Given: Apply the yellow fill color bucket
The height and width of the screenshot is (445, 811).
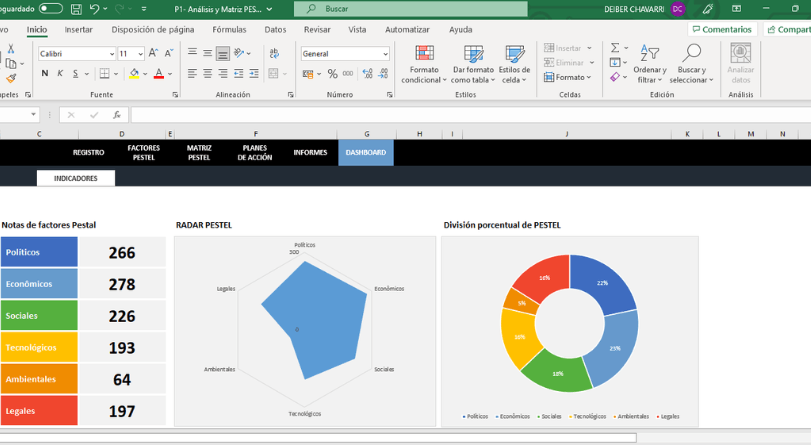Looking at the screenshot, I should tap(134, 73).
